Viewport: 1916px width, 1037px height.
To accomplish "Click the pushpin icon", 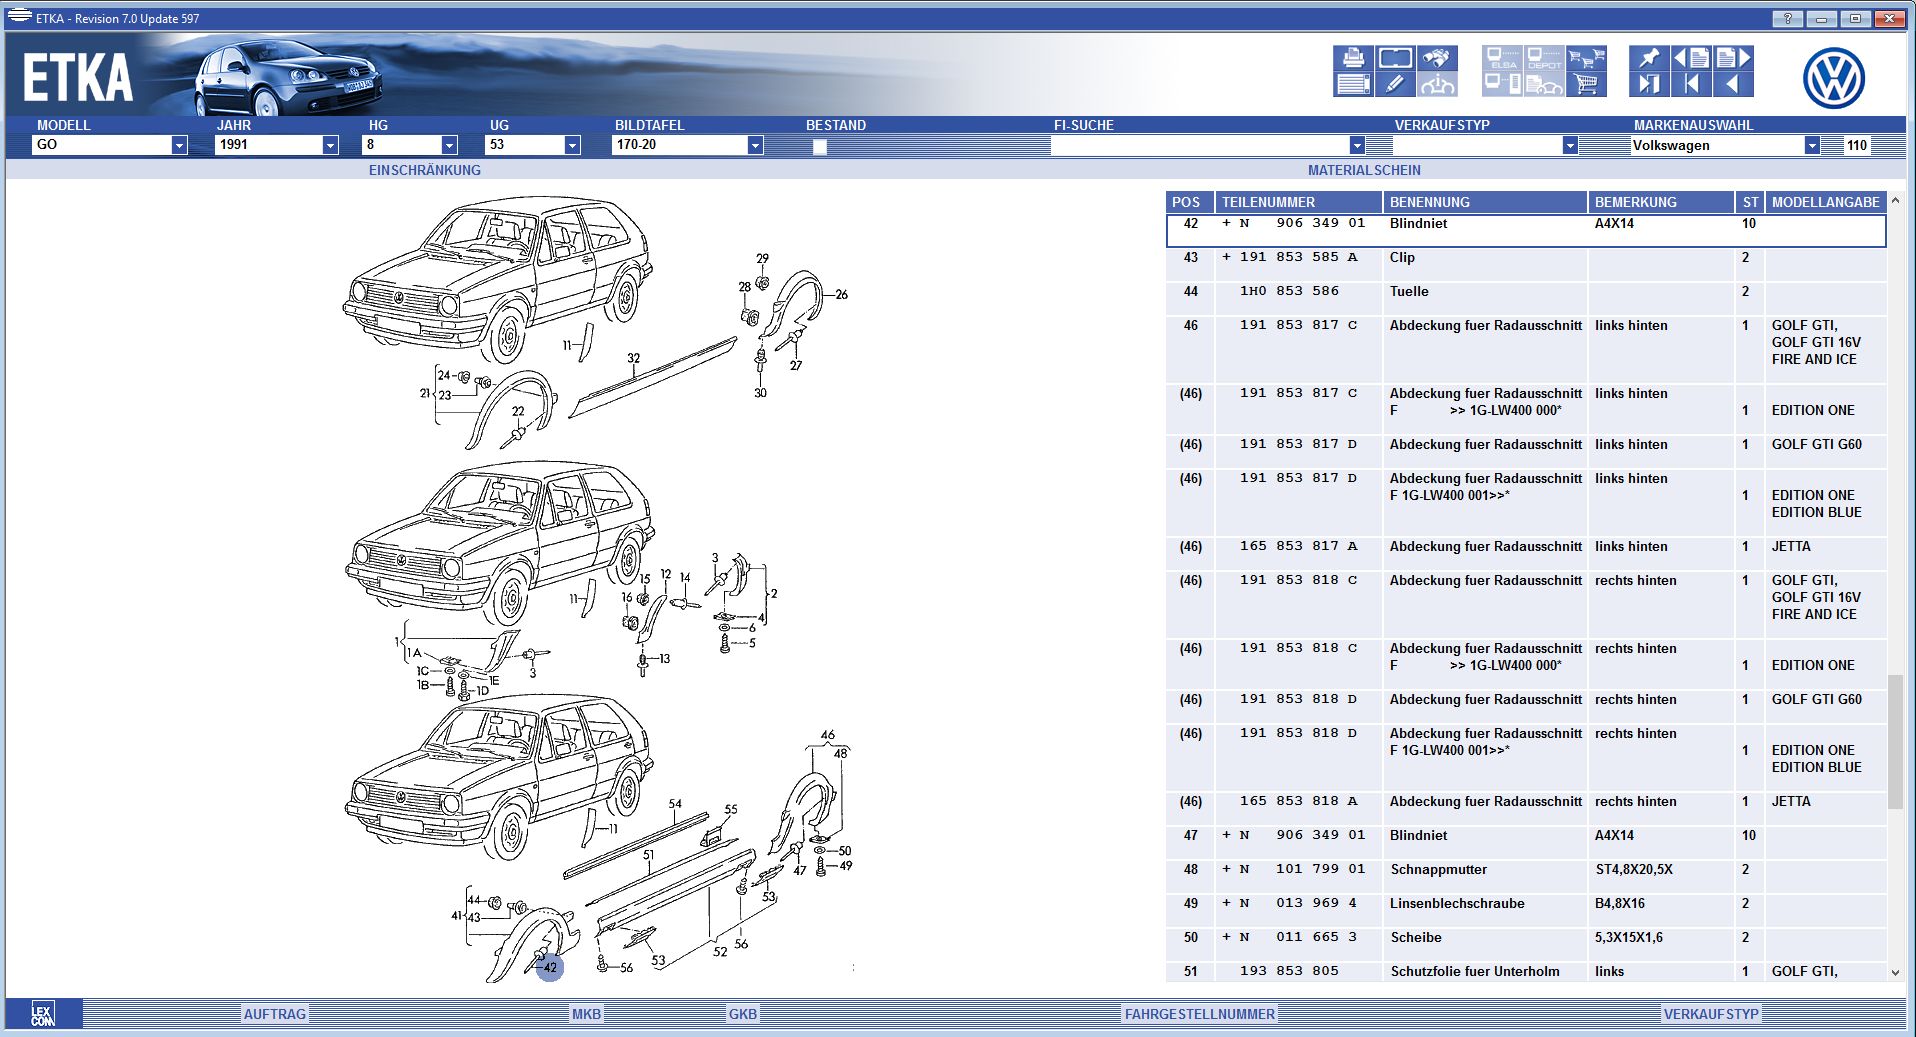I will [x=1648, y=58].
